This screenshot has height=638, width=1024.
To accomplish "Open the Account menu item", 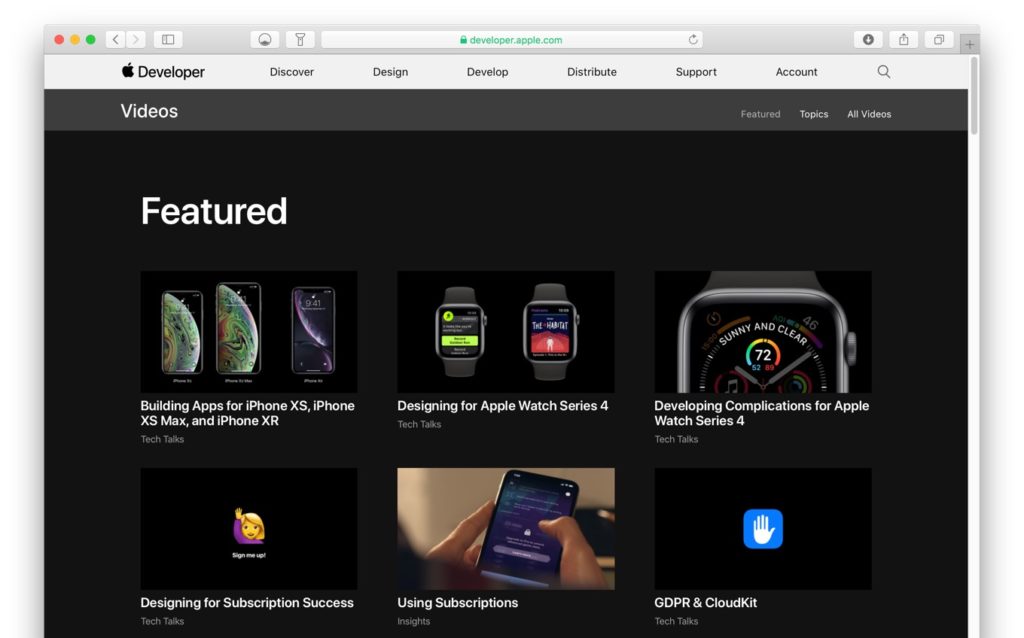I will (796, 71).
